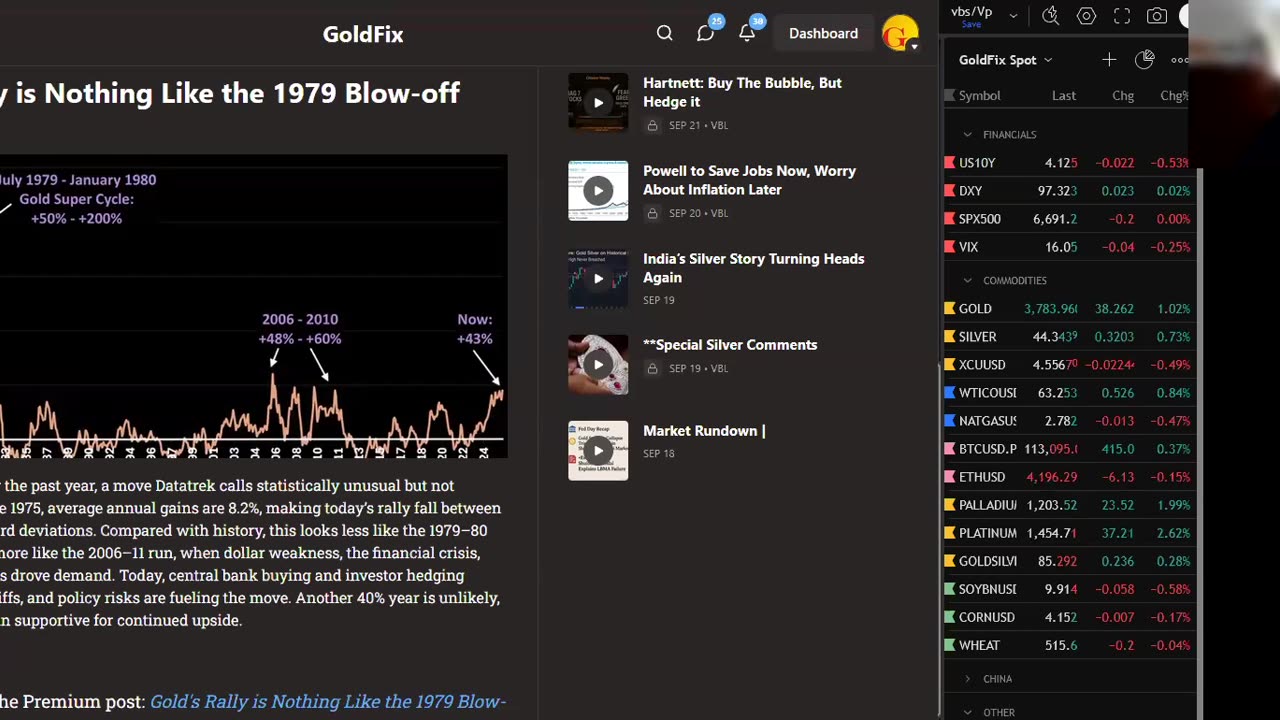Select the WHEAT watchlist row

[x=1068, y=645]
